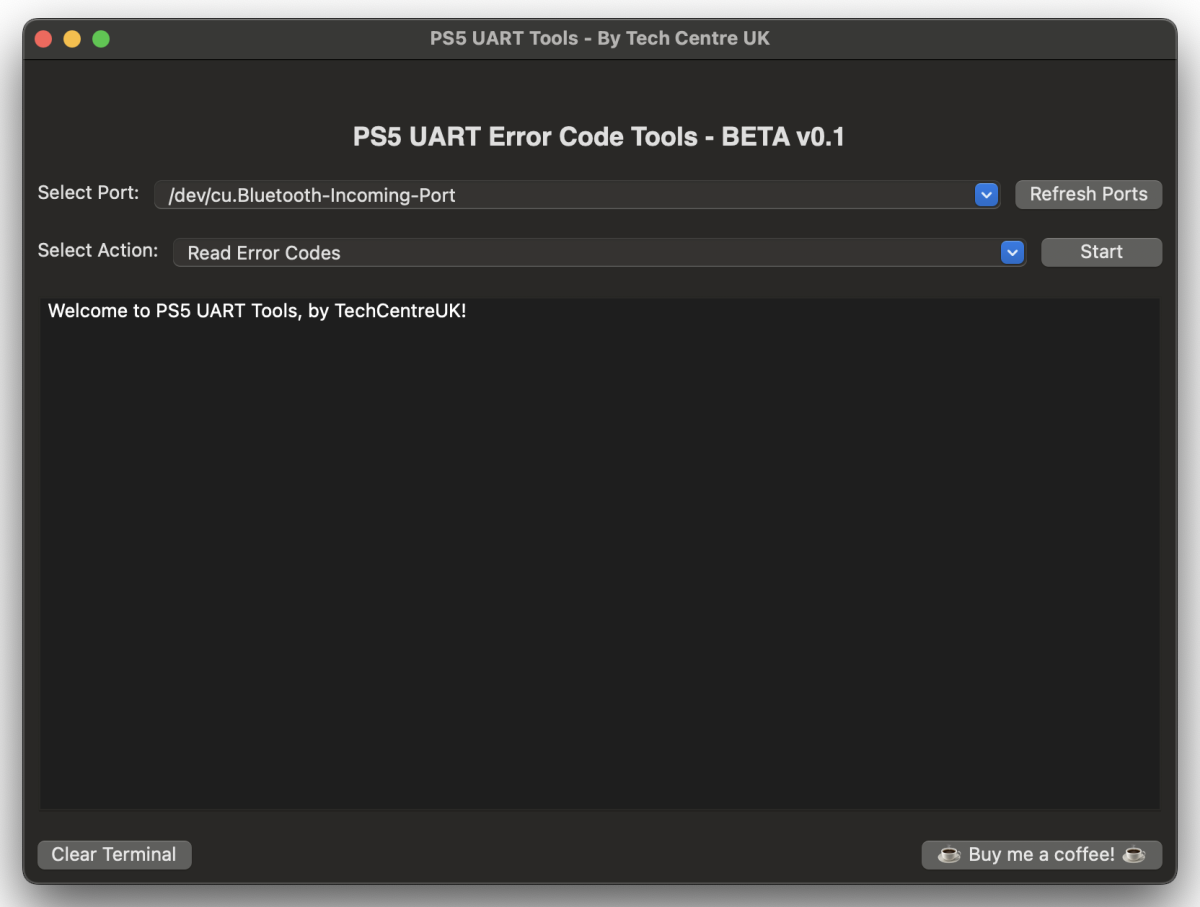Click the blue chevron on the port dropdown

[986, 194]
